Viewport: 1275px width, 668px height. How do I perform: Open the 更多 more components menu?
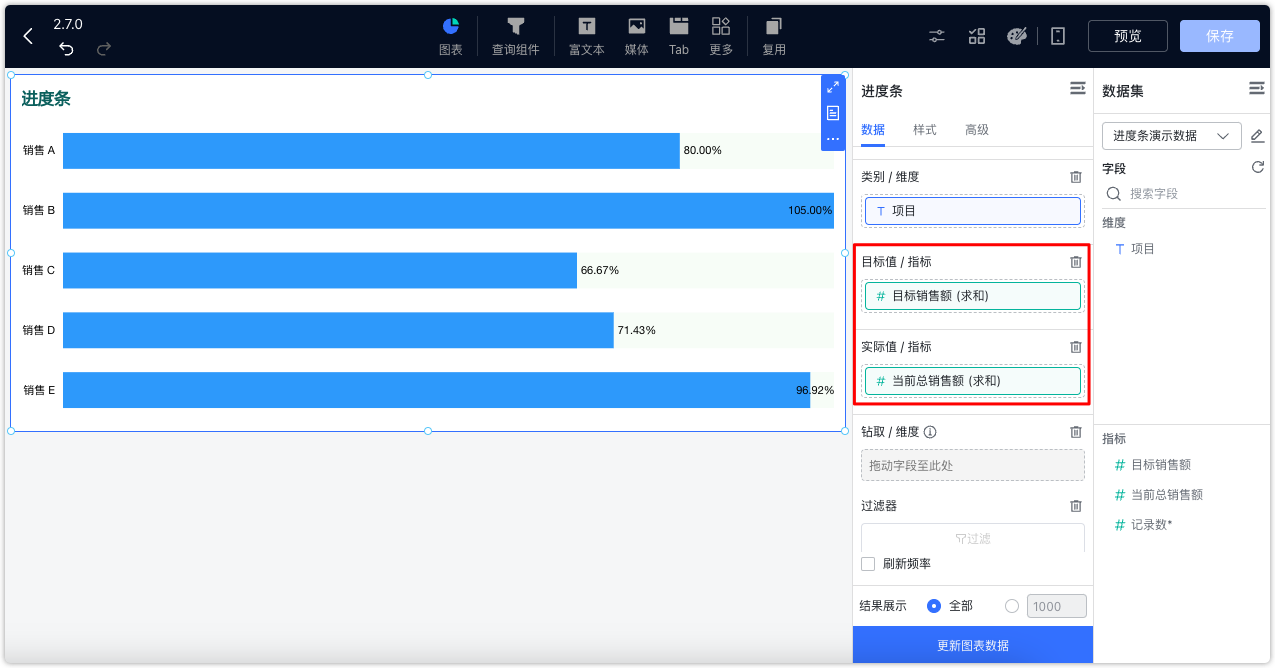pos(721,35)
